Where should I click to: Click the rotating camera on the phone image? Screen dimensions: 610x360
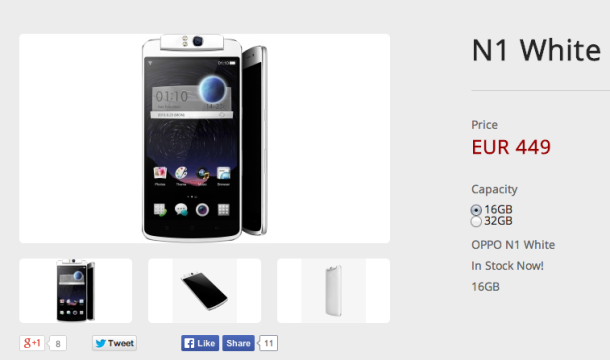point(198,40)
